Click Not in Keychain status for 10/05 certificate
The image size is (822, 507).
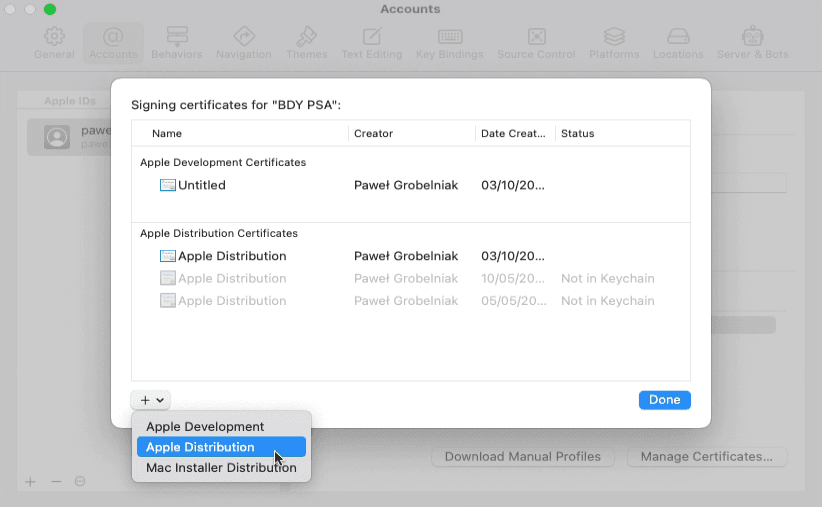point(608,278)
